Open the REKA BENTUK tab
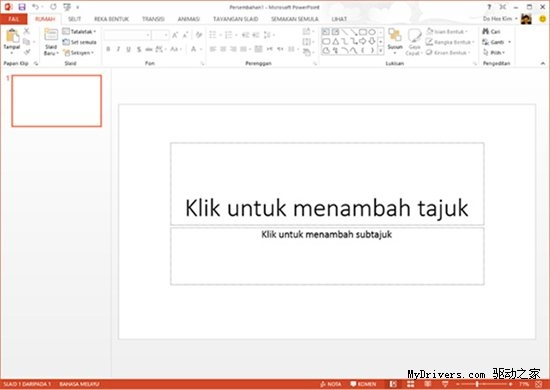The image size is (550, 390). pyautogui.click(x=111, y=19)
